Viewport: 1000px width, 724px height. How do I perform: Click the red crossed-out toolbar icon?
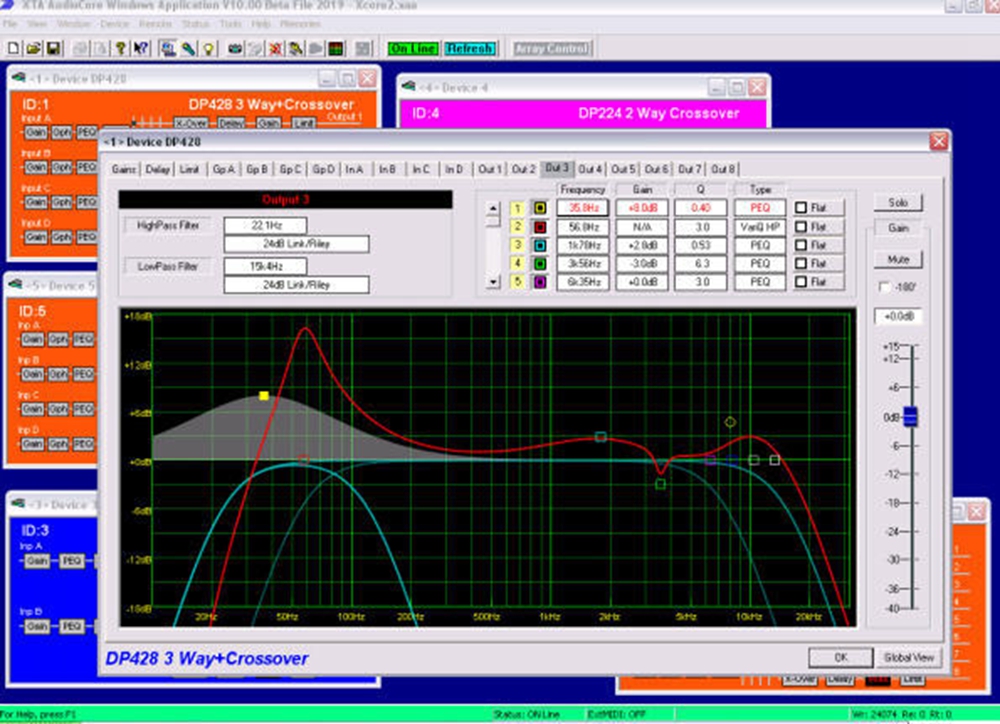click(x=276, y=48)
